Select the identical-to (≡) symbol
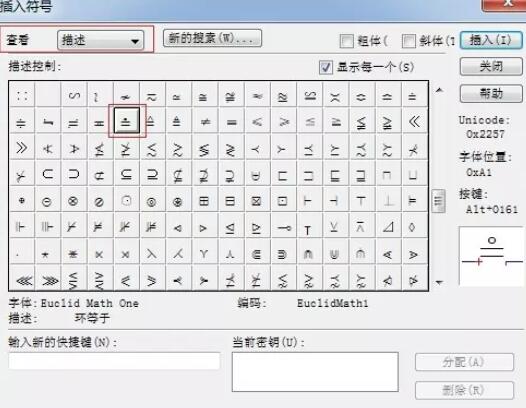 click(x=231, y=121)
